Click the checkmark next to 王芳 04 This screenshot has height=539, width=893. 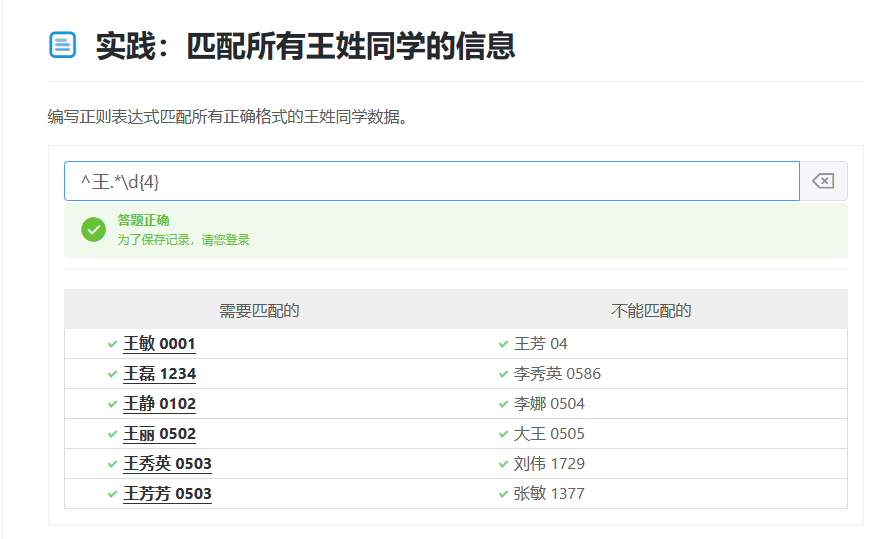[x=503, y=344]
